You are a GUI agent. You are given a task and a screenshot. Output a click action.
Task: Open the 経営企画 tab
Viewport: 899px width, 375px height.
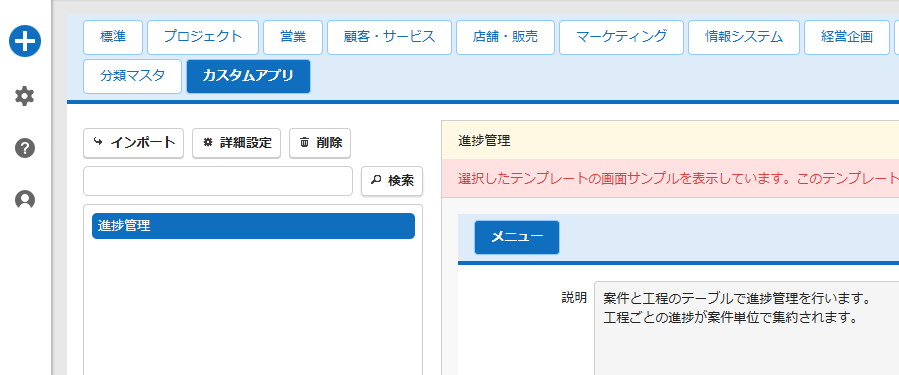(847, 37)
